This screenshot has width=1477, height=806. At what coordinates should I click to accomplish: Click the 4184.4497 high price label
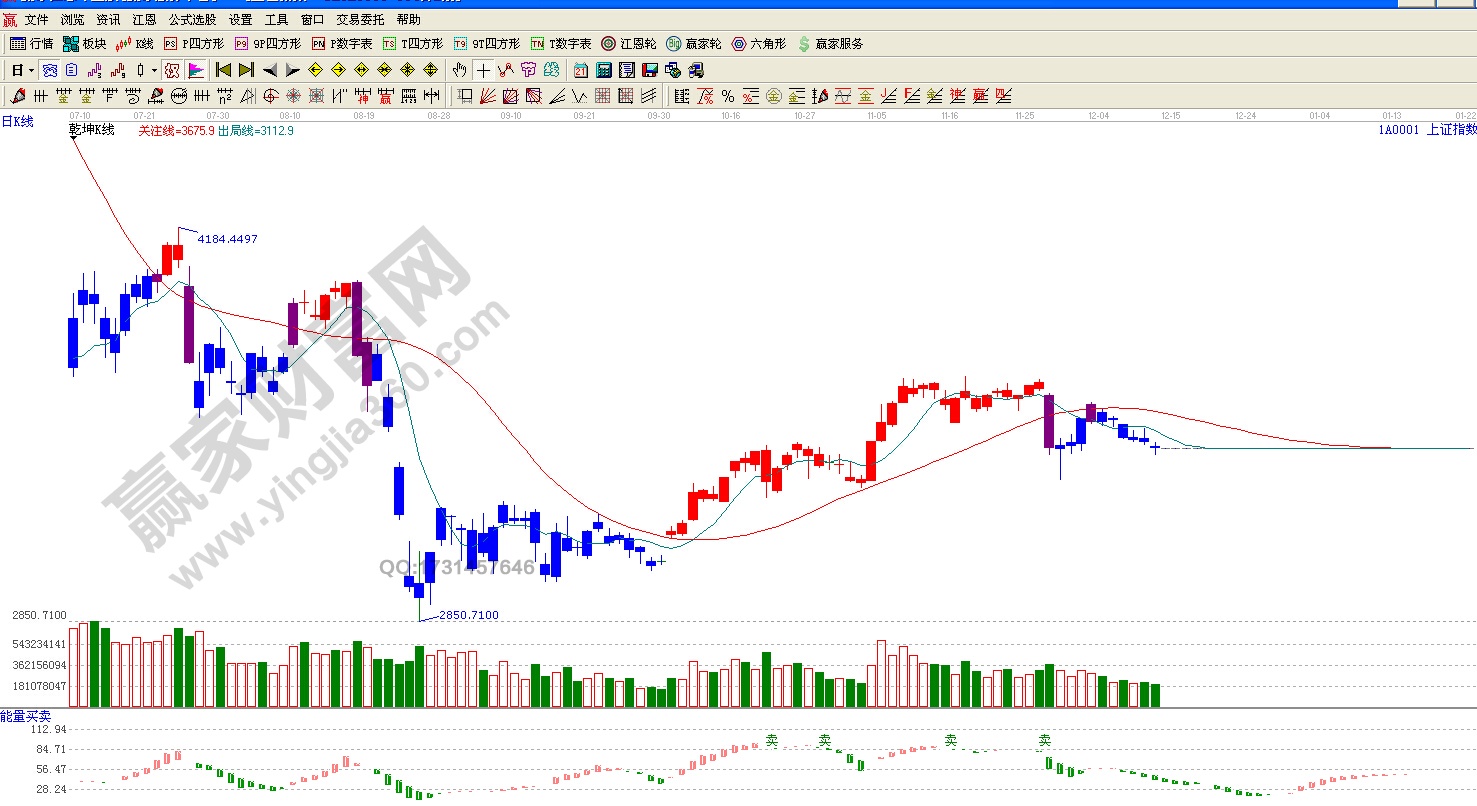point(227,239)
